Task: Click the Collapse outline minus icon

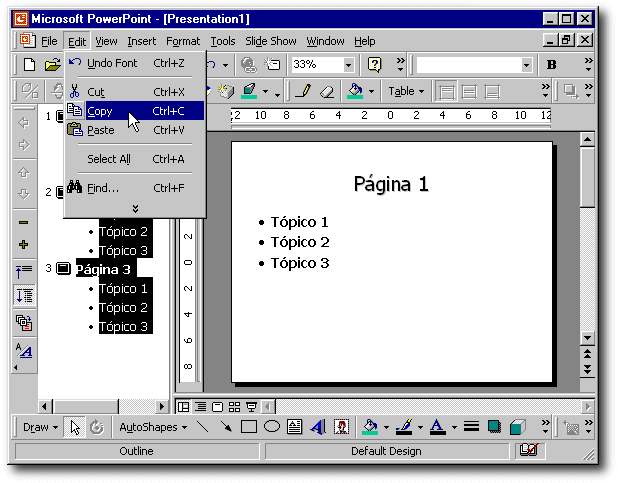Action: [x=24, y=222]
